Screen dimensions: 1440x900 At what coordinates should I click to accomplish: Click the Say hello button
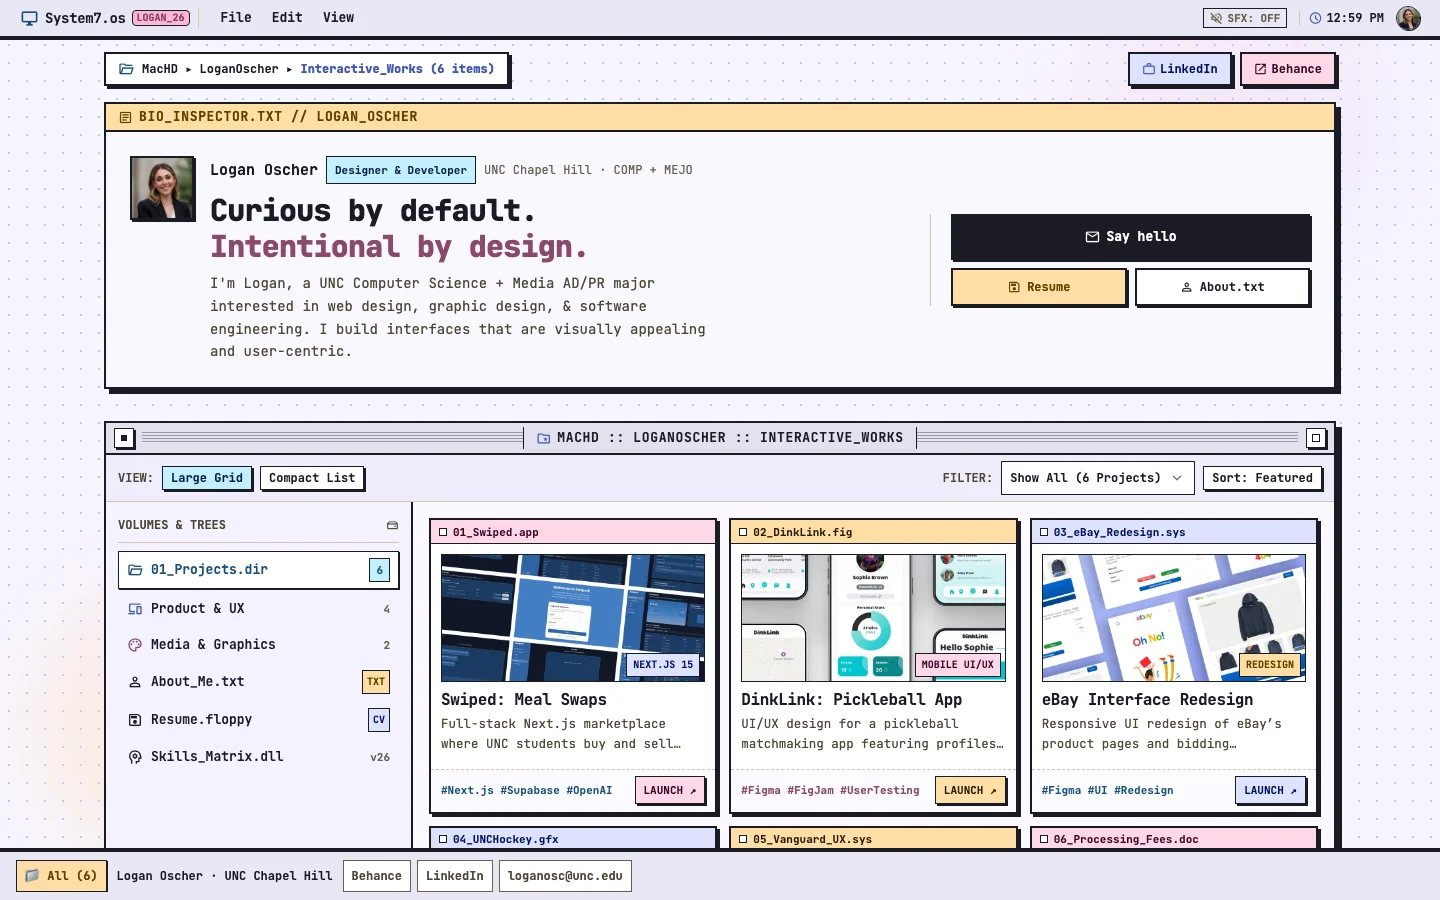pos(1131,237)
